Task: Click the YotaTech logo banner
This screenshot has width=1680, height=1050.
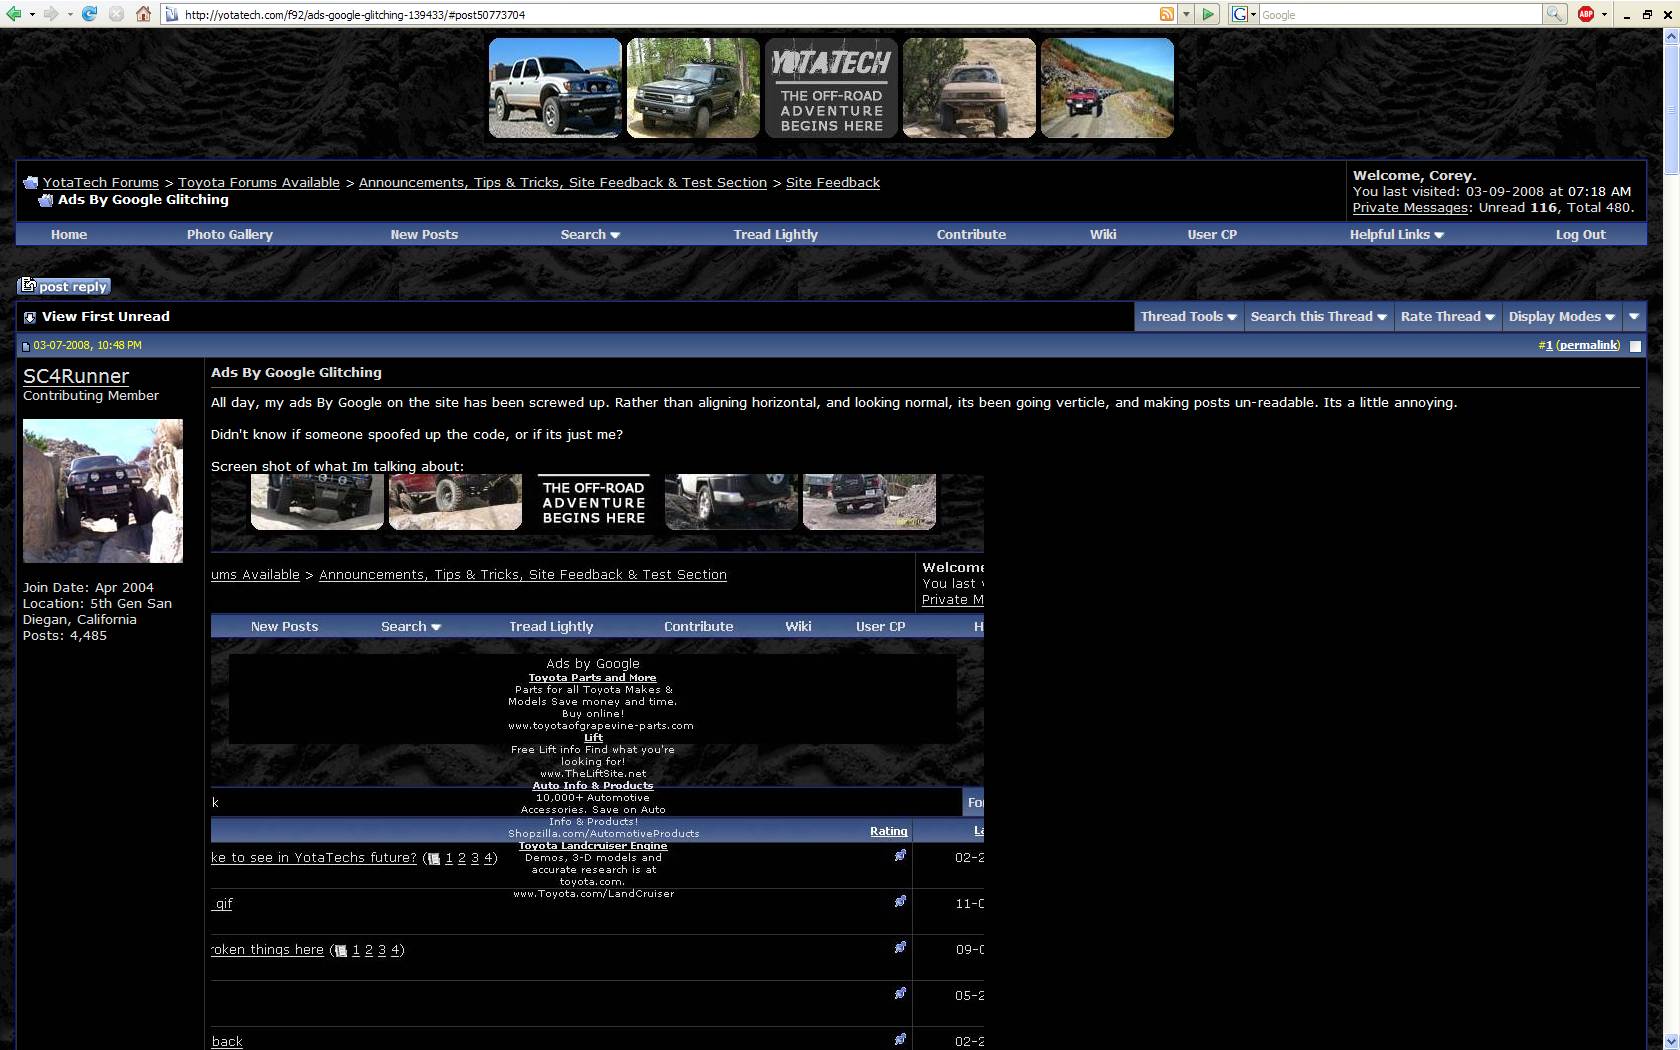Action: coord(831,88)
